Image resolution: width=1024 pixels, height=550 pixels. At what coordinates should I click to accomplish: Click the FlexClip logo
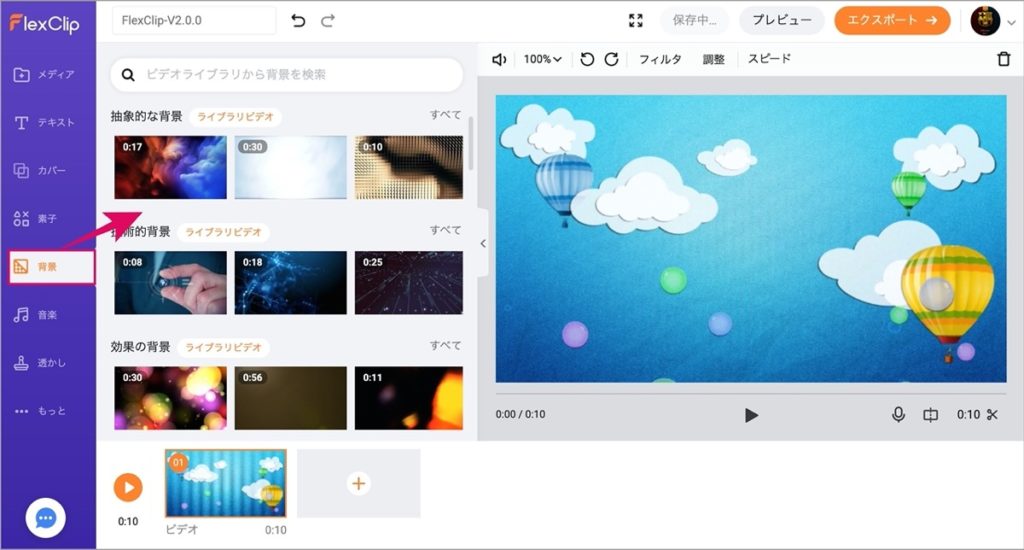(44, 23)
